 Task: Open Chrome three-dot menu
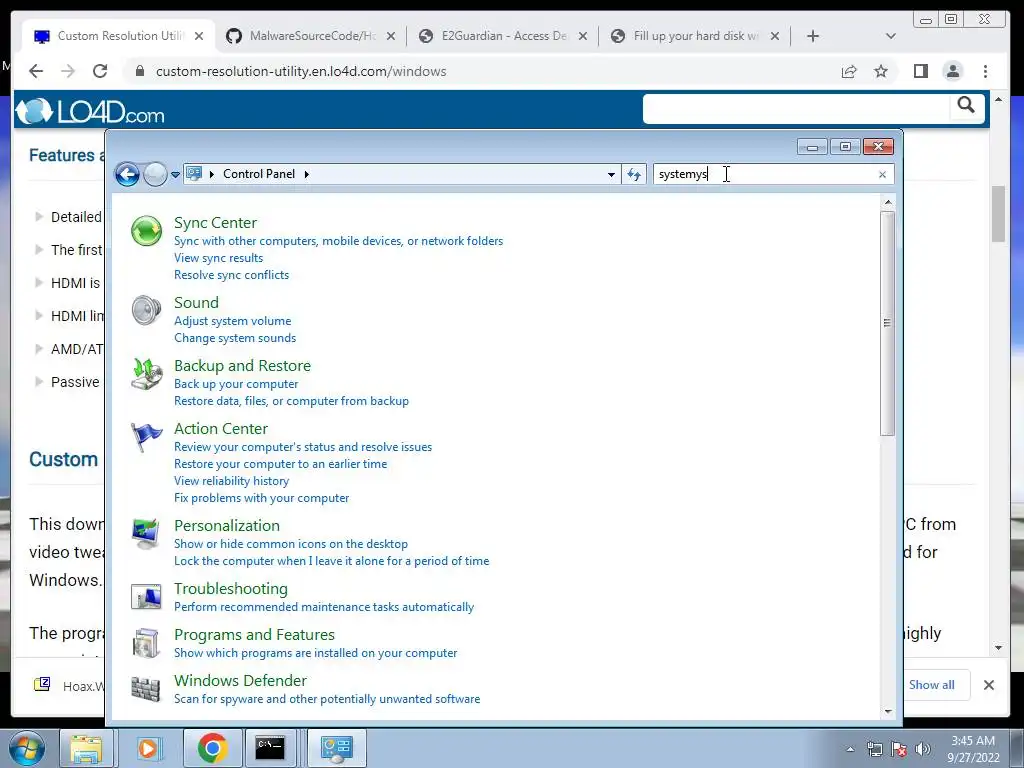pos(985,71)
